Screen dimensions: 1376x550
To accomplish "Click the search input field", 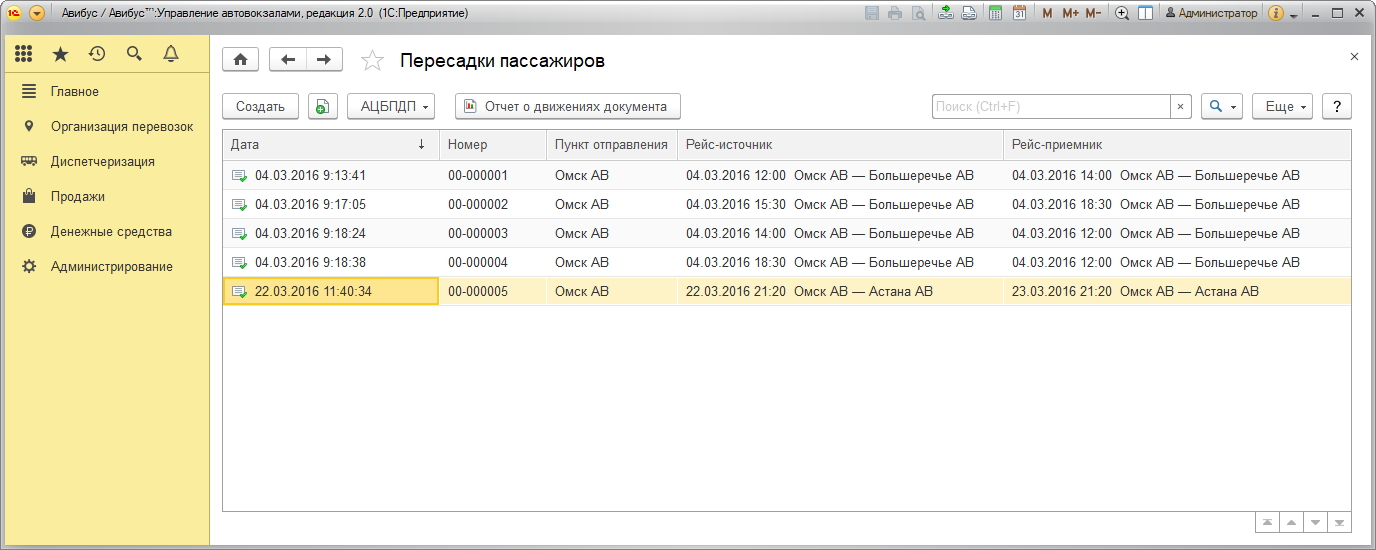I will click(x=1050, y=107).
